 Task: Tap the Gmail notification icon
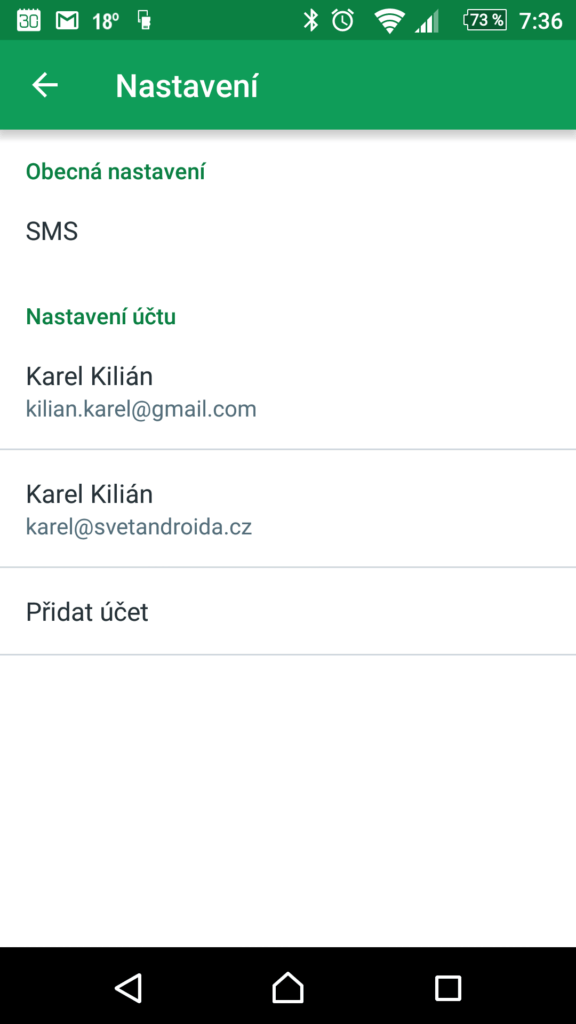[x=67, y=21]
